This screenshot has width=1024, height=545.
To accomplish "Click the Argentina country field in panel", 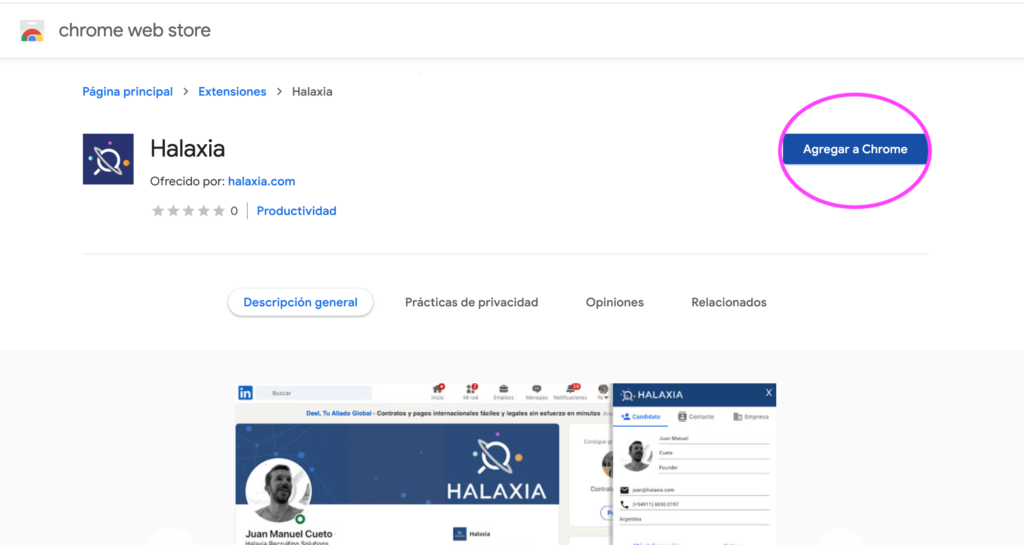I will (x=694, y=520).
